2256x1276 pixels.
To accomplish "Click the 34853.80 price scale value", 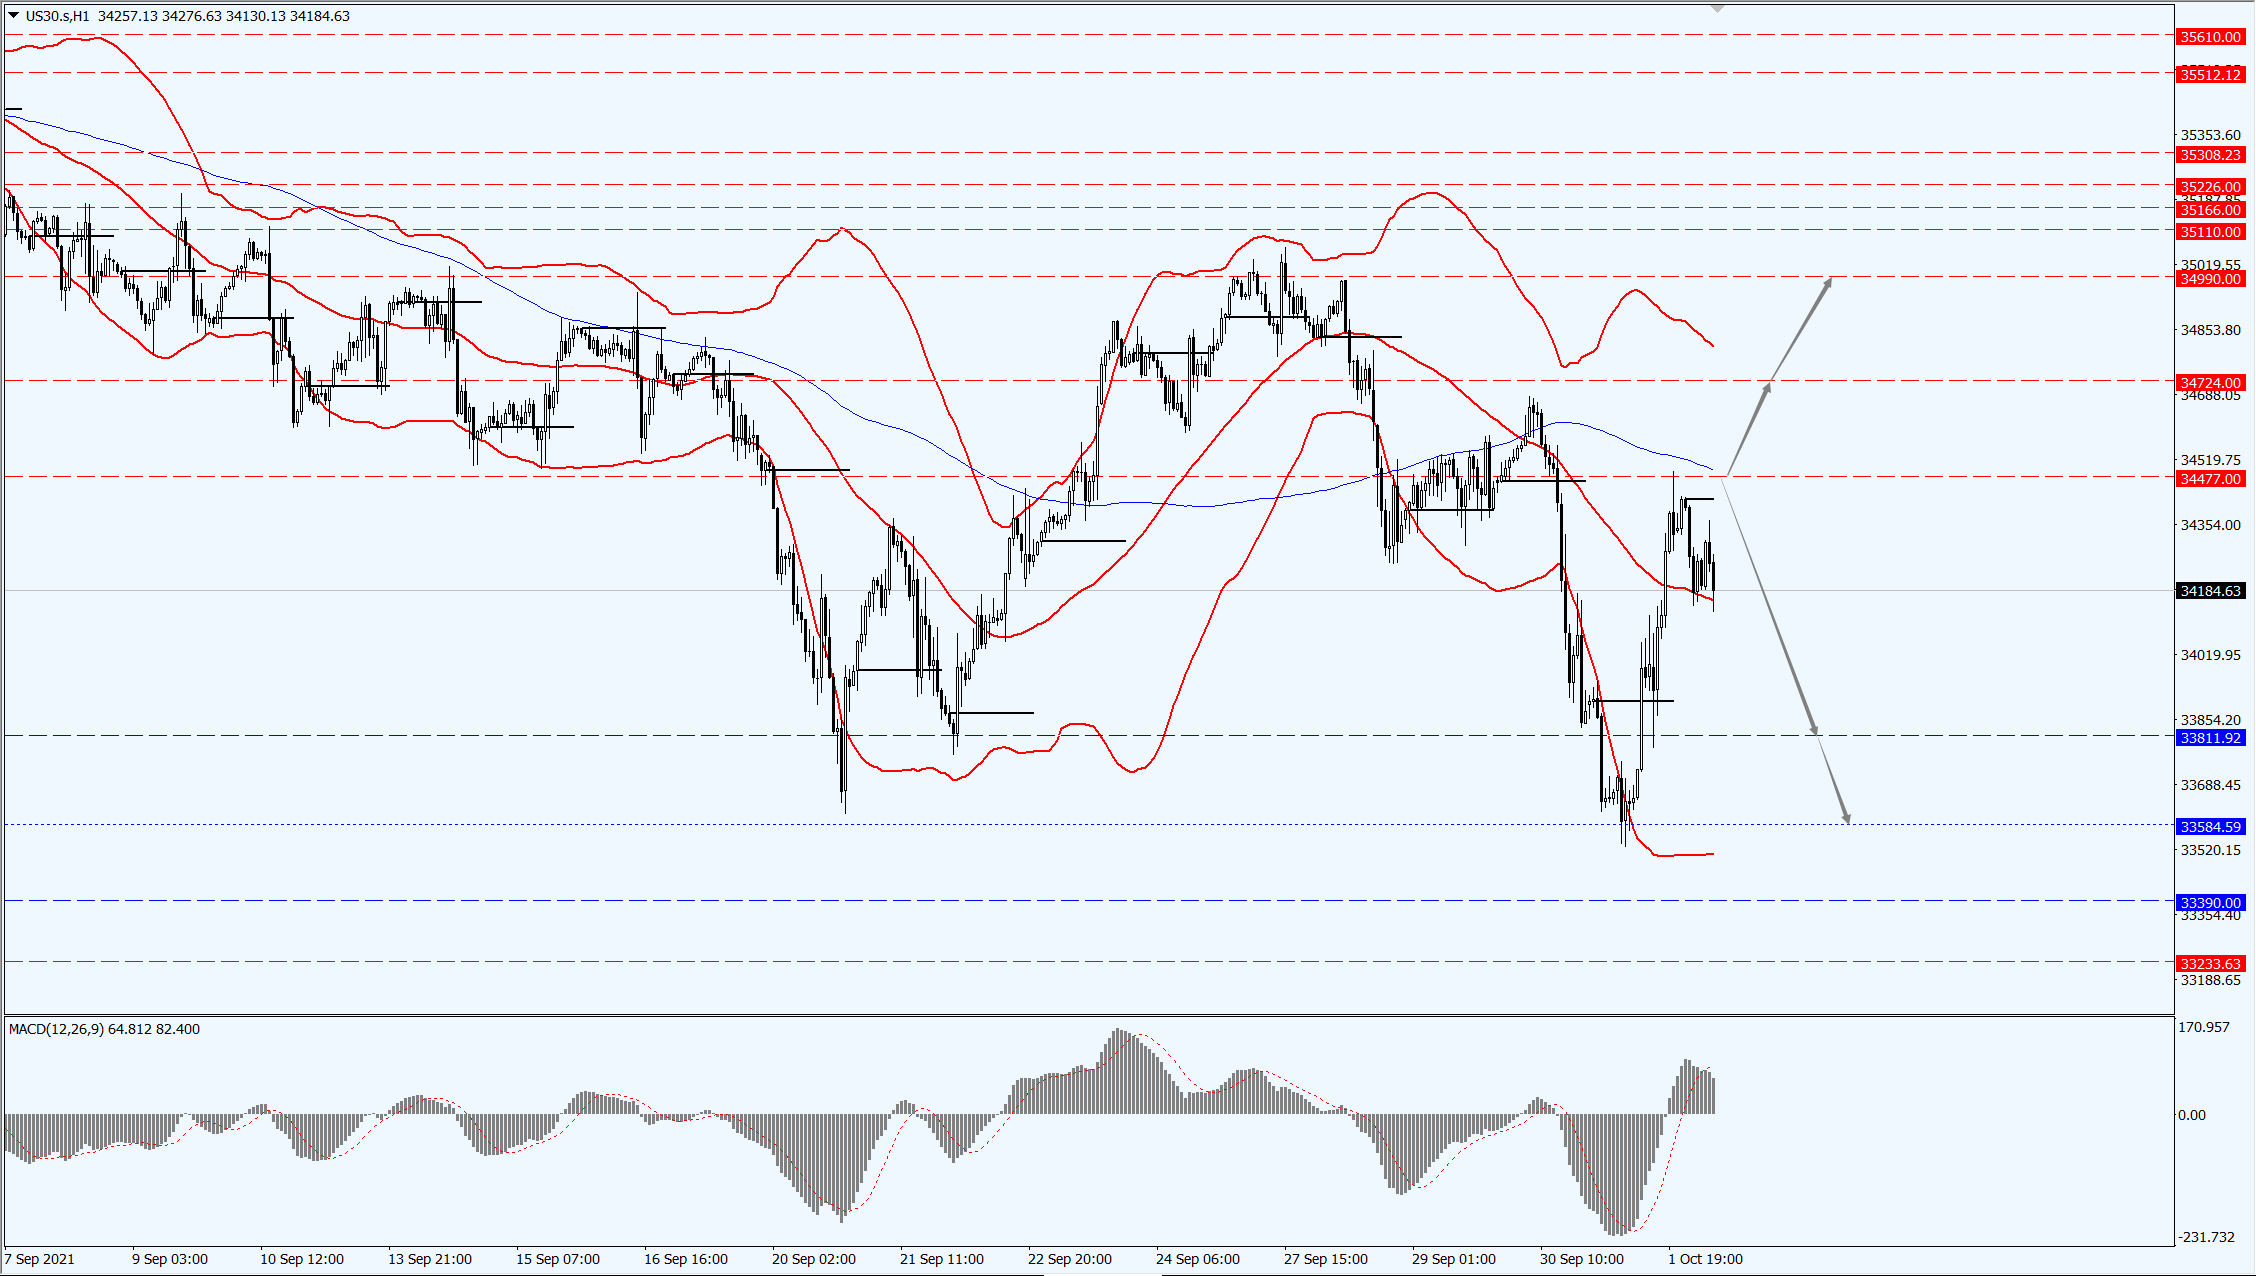I will pyautogui.click(x=2211, y=330).
